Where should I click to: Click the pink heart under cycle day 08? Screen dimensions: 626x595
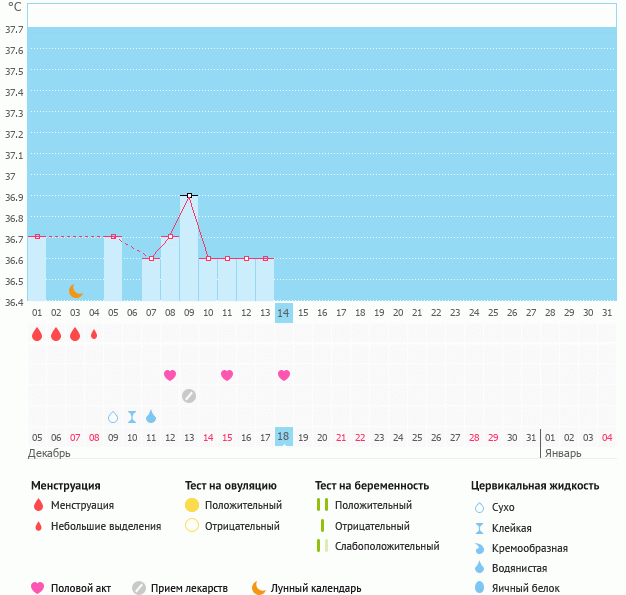(x=170, y=375)
